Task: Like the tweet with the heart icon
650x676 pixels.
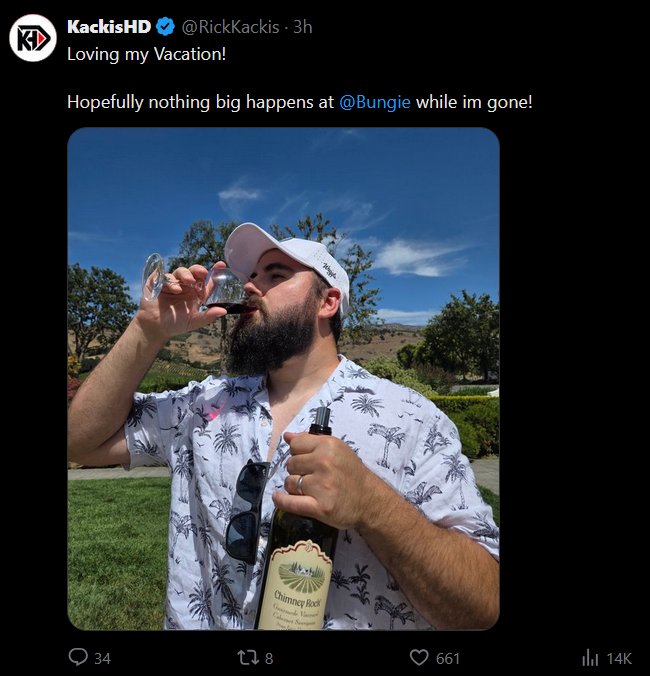Action: point(419,657)
